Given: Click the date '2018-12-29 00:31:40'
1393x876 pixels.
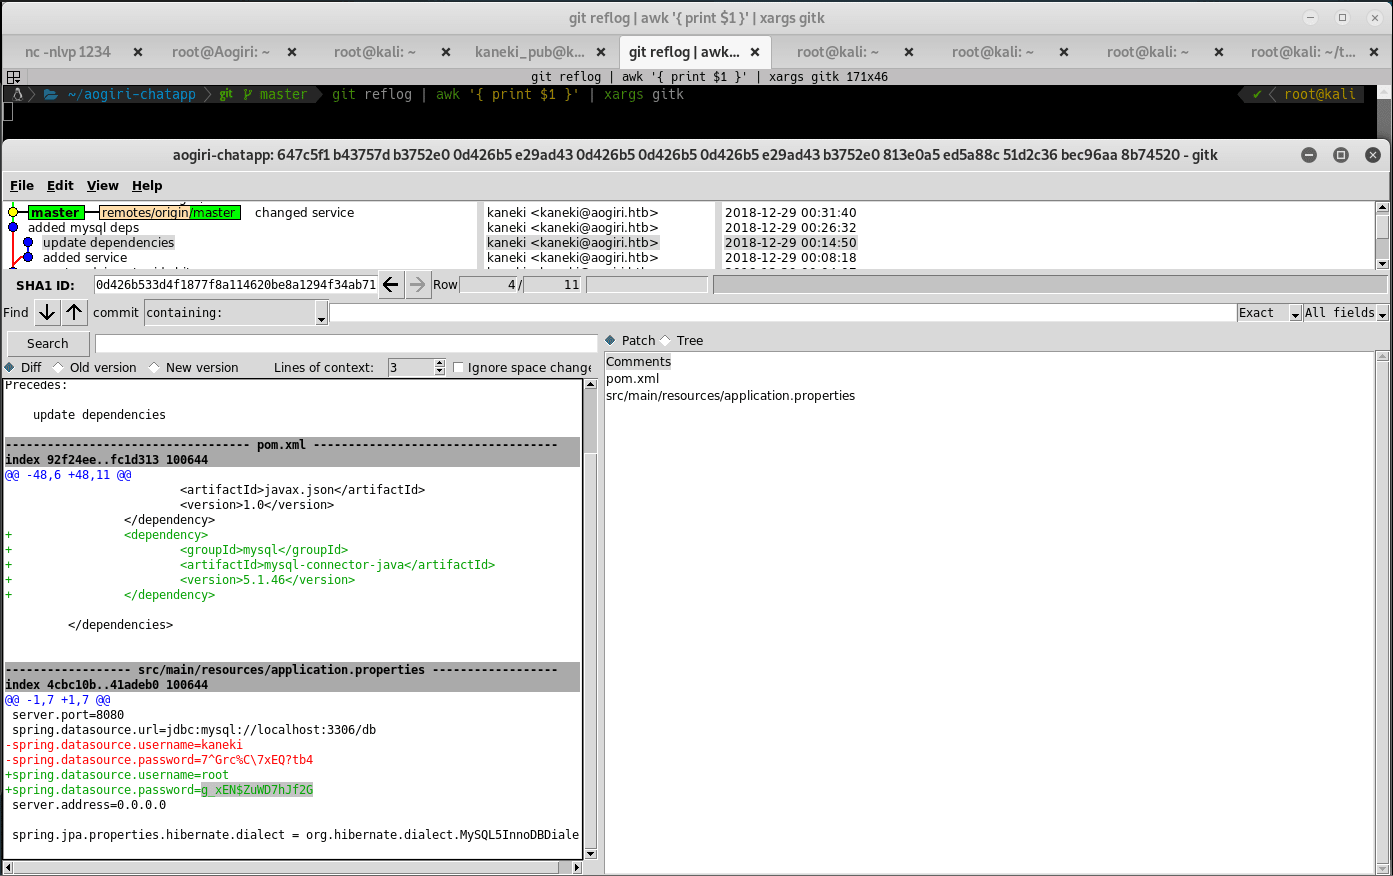Looking at the screenshot, I should point(790,212).
